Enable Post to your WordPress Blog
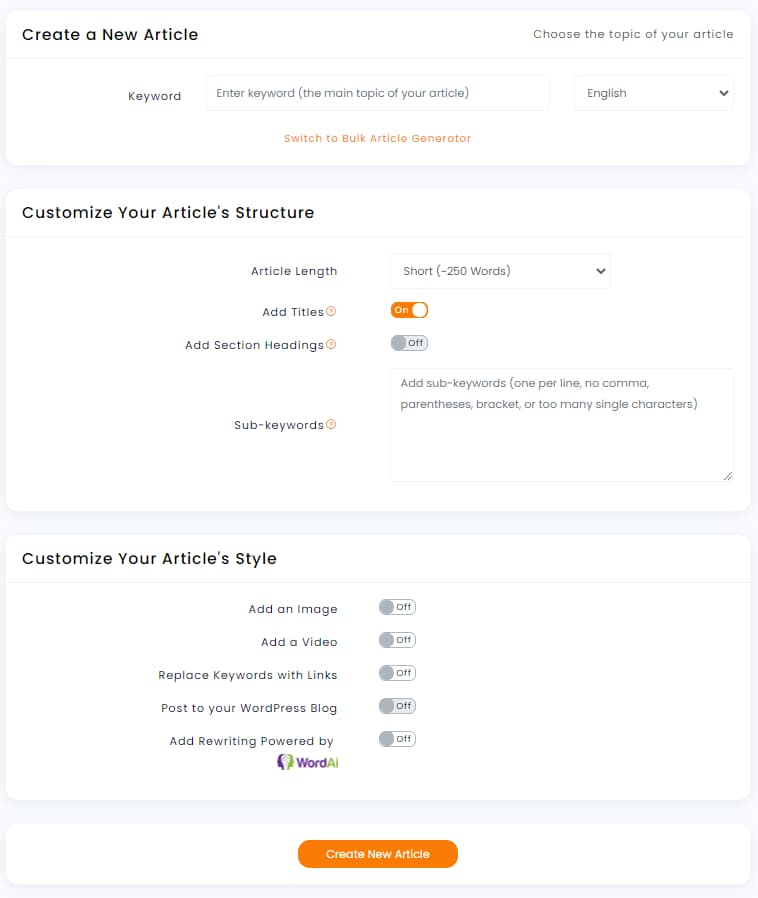Screen dimensions: 758x898 click(397, 706)
